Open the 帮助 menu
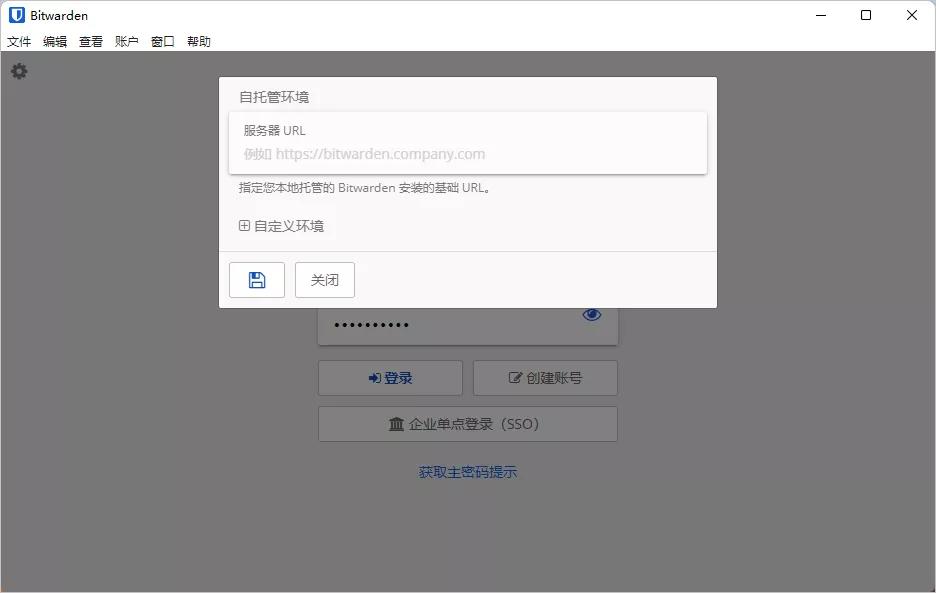936x593 pixels. coord(197,41)
